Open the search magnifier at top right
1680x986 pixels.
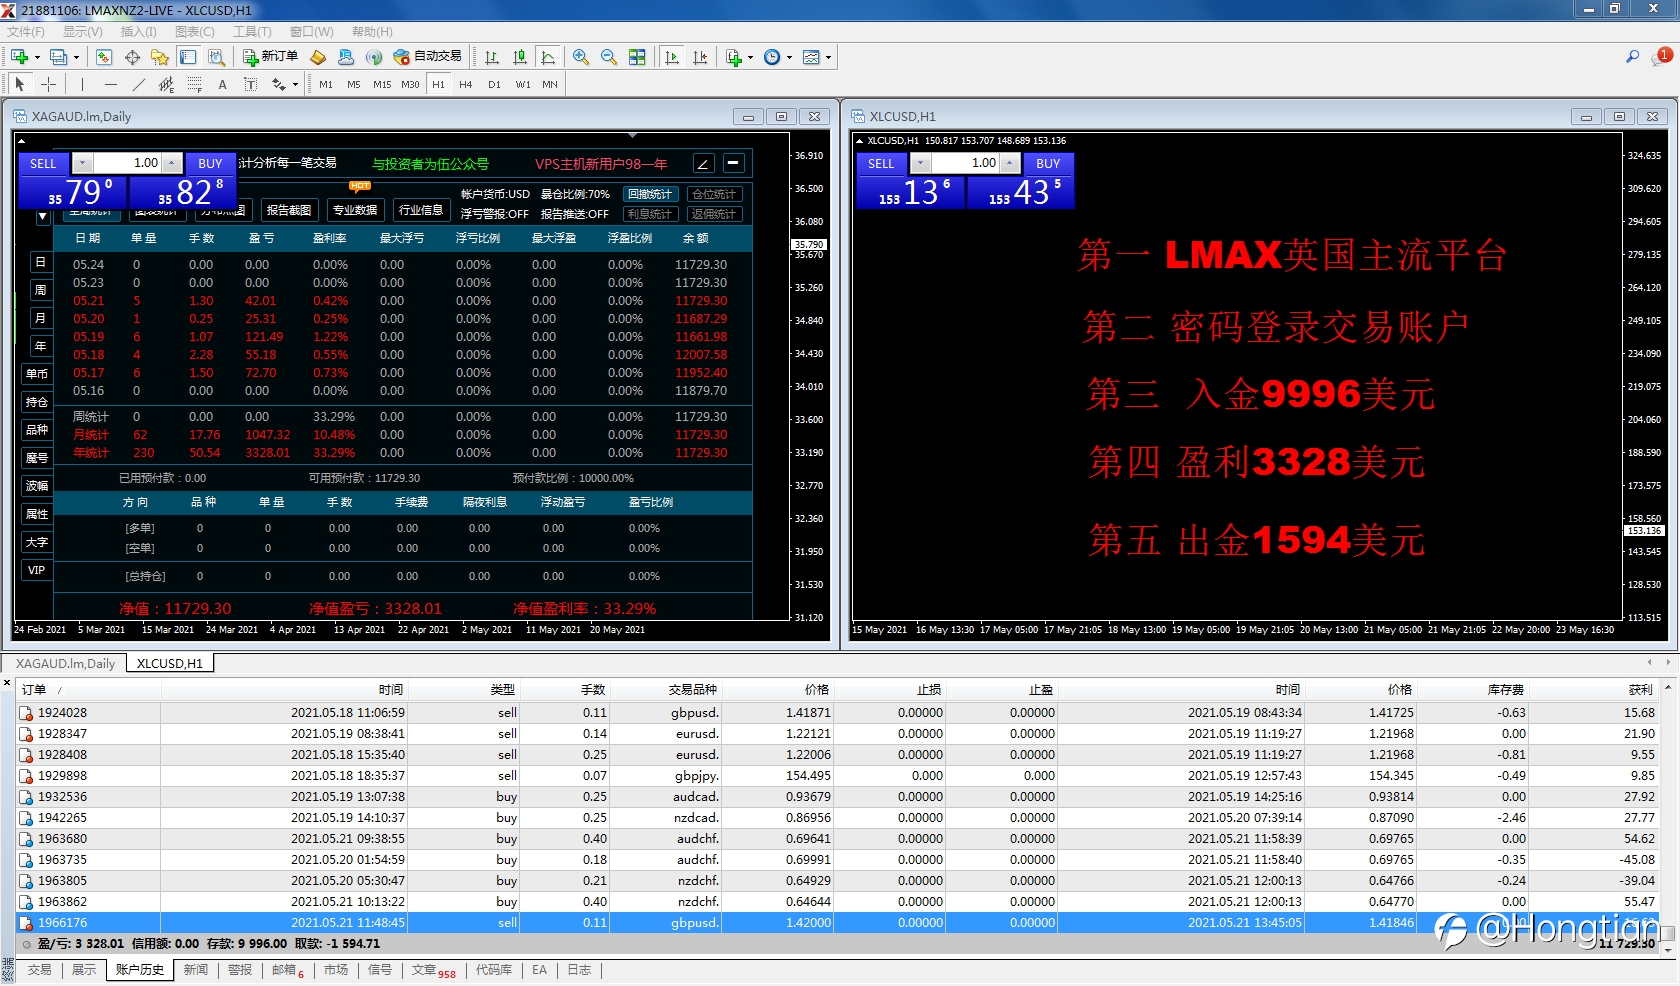[x=1633, y=57]
